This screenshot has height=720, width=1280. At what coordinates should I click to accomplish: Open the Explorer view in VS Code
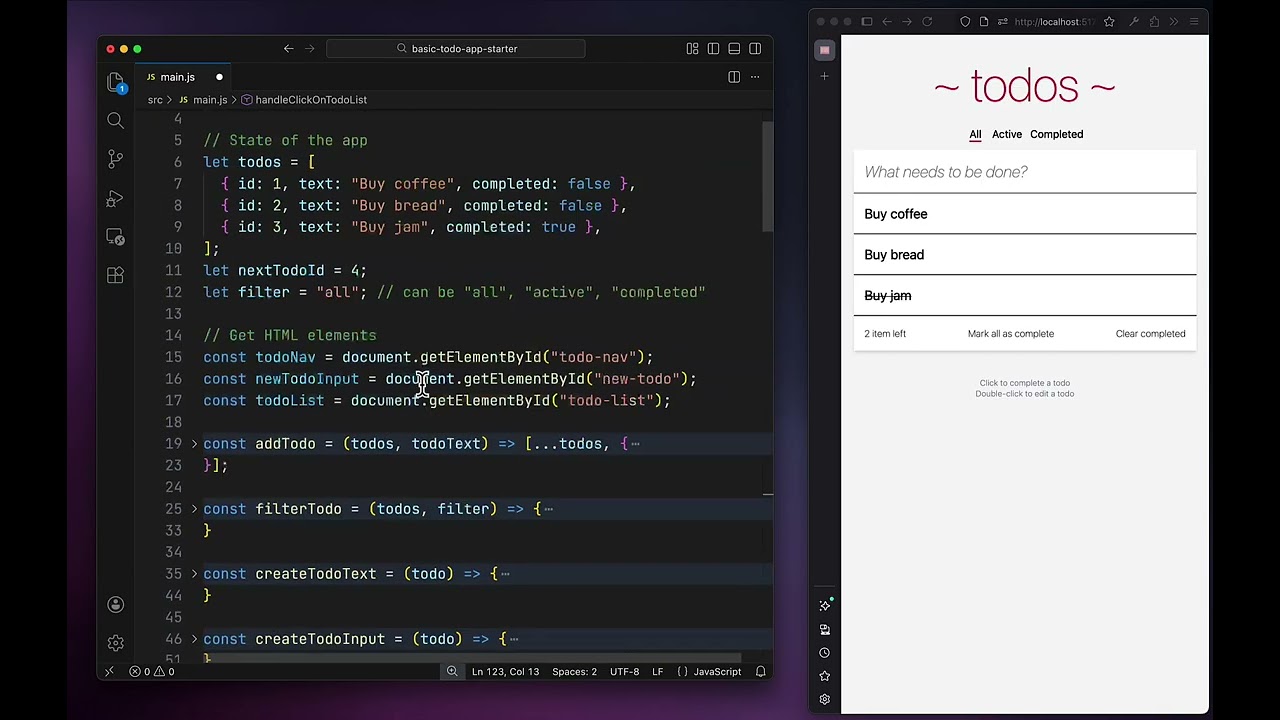coord(115,84)
